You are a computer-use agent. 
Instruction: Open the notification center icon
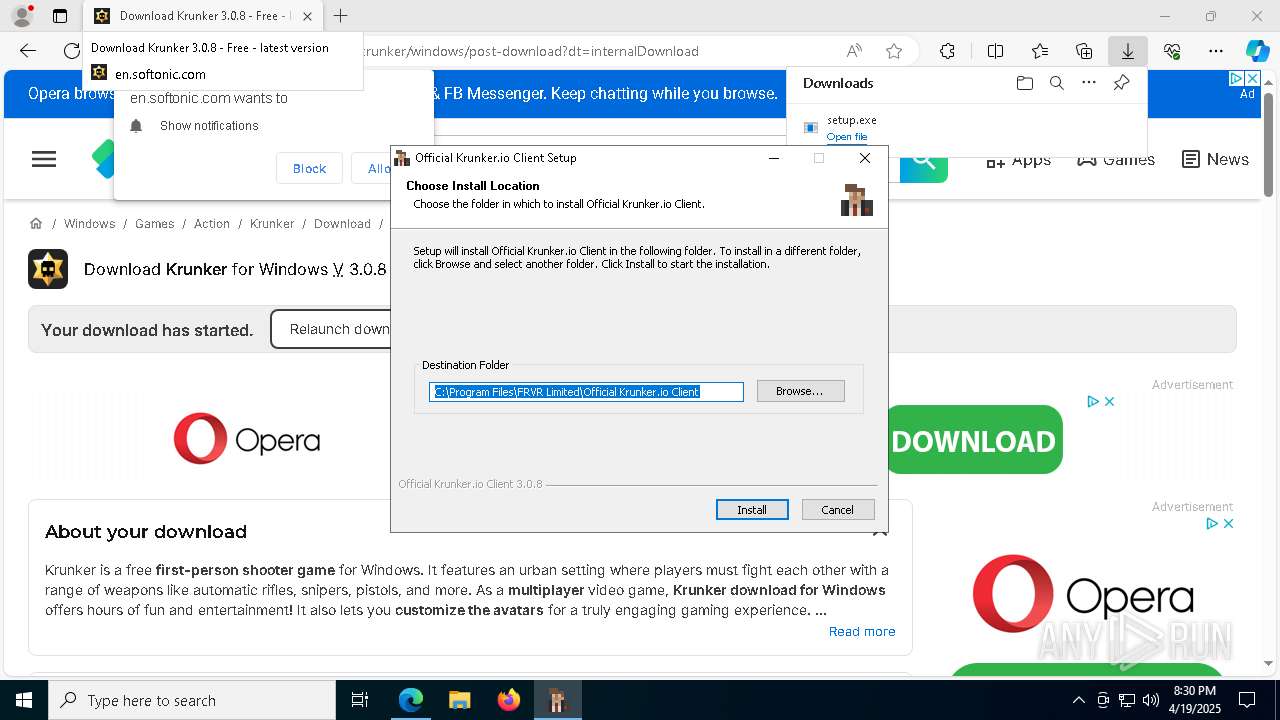coord(1247,700)
